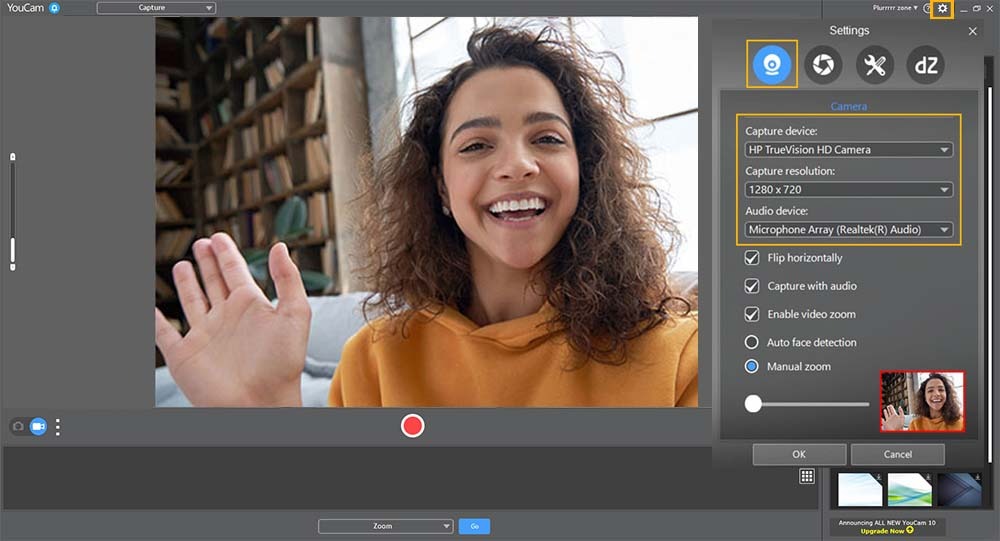Screen dimensions: 1000x541
Task: Click the Camera section heading
Action: pyautogui.click(x=849, y=107)
